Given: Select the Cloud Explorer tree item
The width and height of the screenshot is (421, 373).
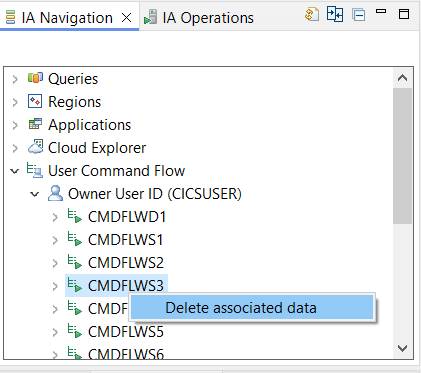Looking at the screenshot, I should coord(97,148).
